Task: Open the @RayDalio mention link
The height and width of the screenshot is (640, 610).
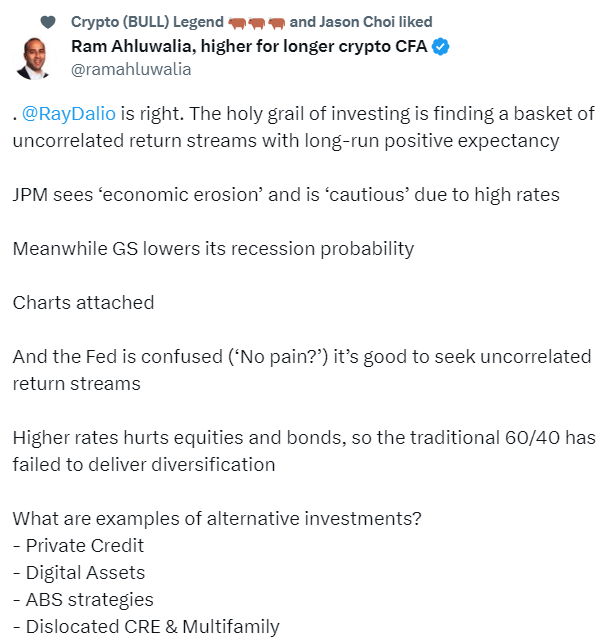Action: [x=69, y=113]
